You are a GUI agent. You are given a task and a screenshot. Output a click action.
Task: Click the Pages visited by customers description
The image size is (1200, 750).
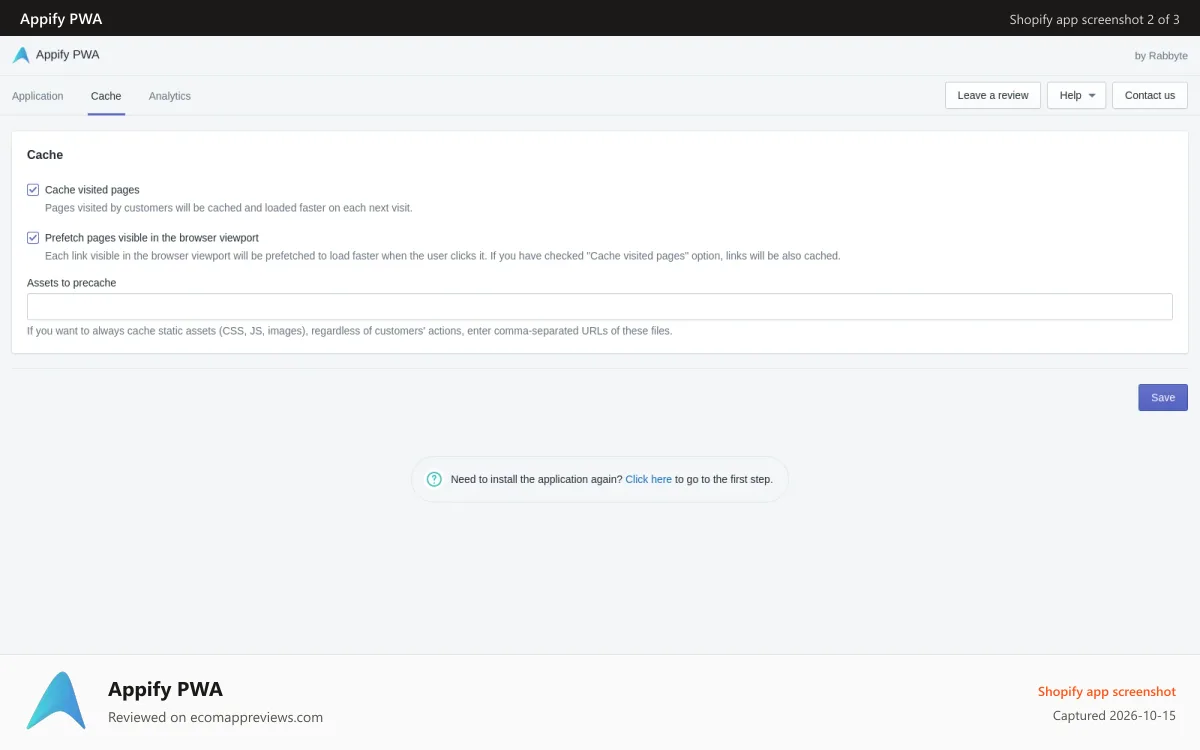[x=229, y=208]
